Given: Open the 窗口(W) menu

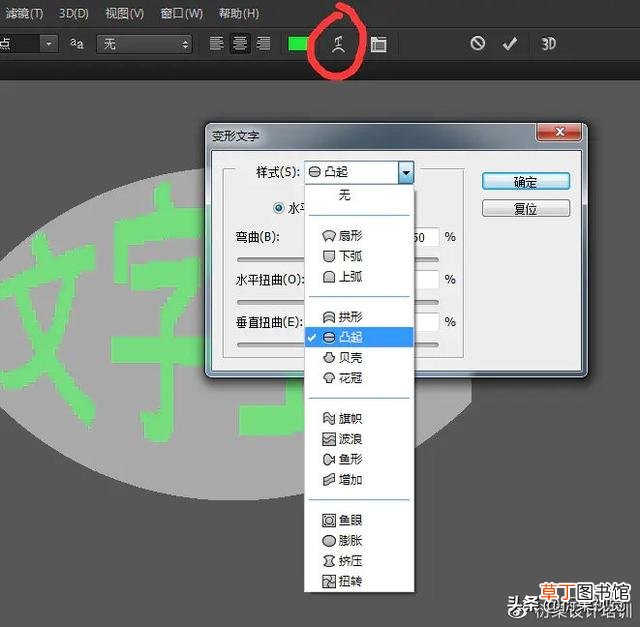Looking at the screenshot, I should [181, 13].
